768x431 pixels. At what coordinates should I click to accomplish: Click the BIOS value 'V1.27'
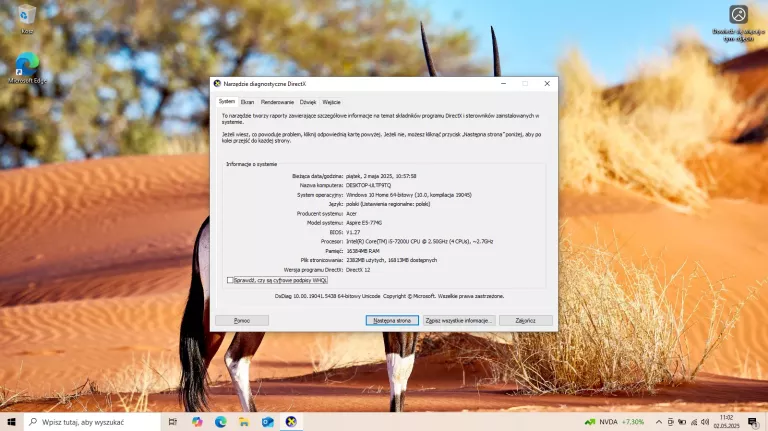tap(353, 232)
